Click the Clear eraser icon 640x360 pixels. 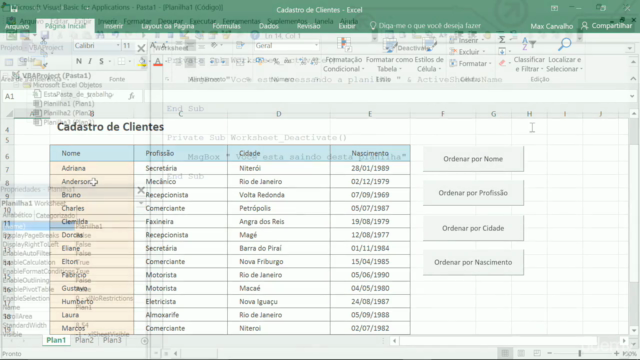click(502, 63)
